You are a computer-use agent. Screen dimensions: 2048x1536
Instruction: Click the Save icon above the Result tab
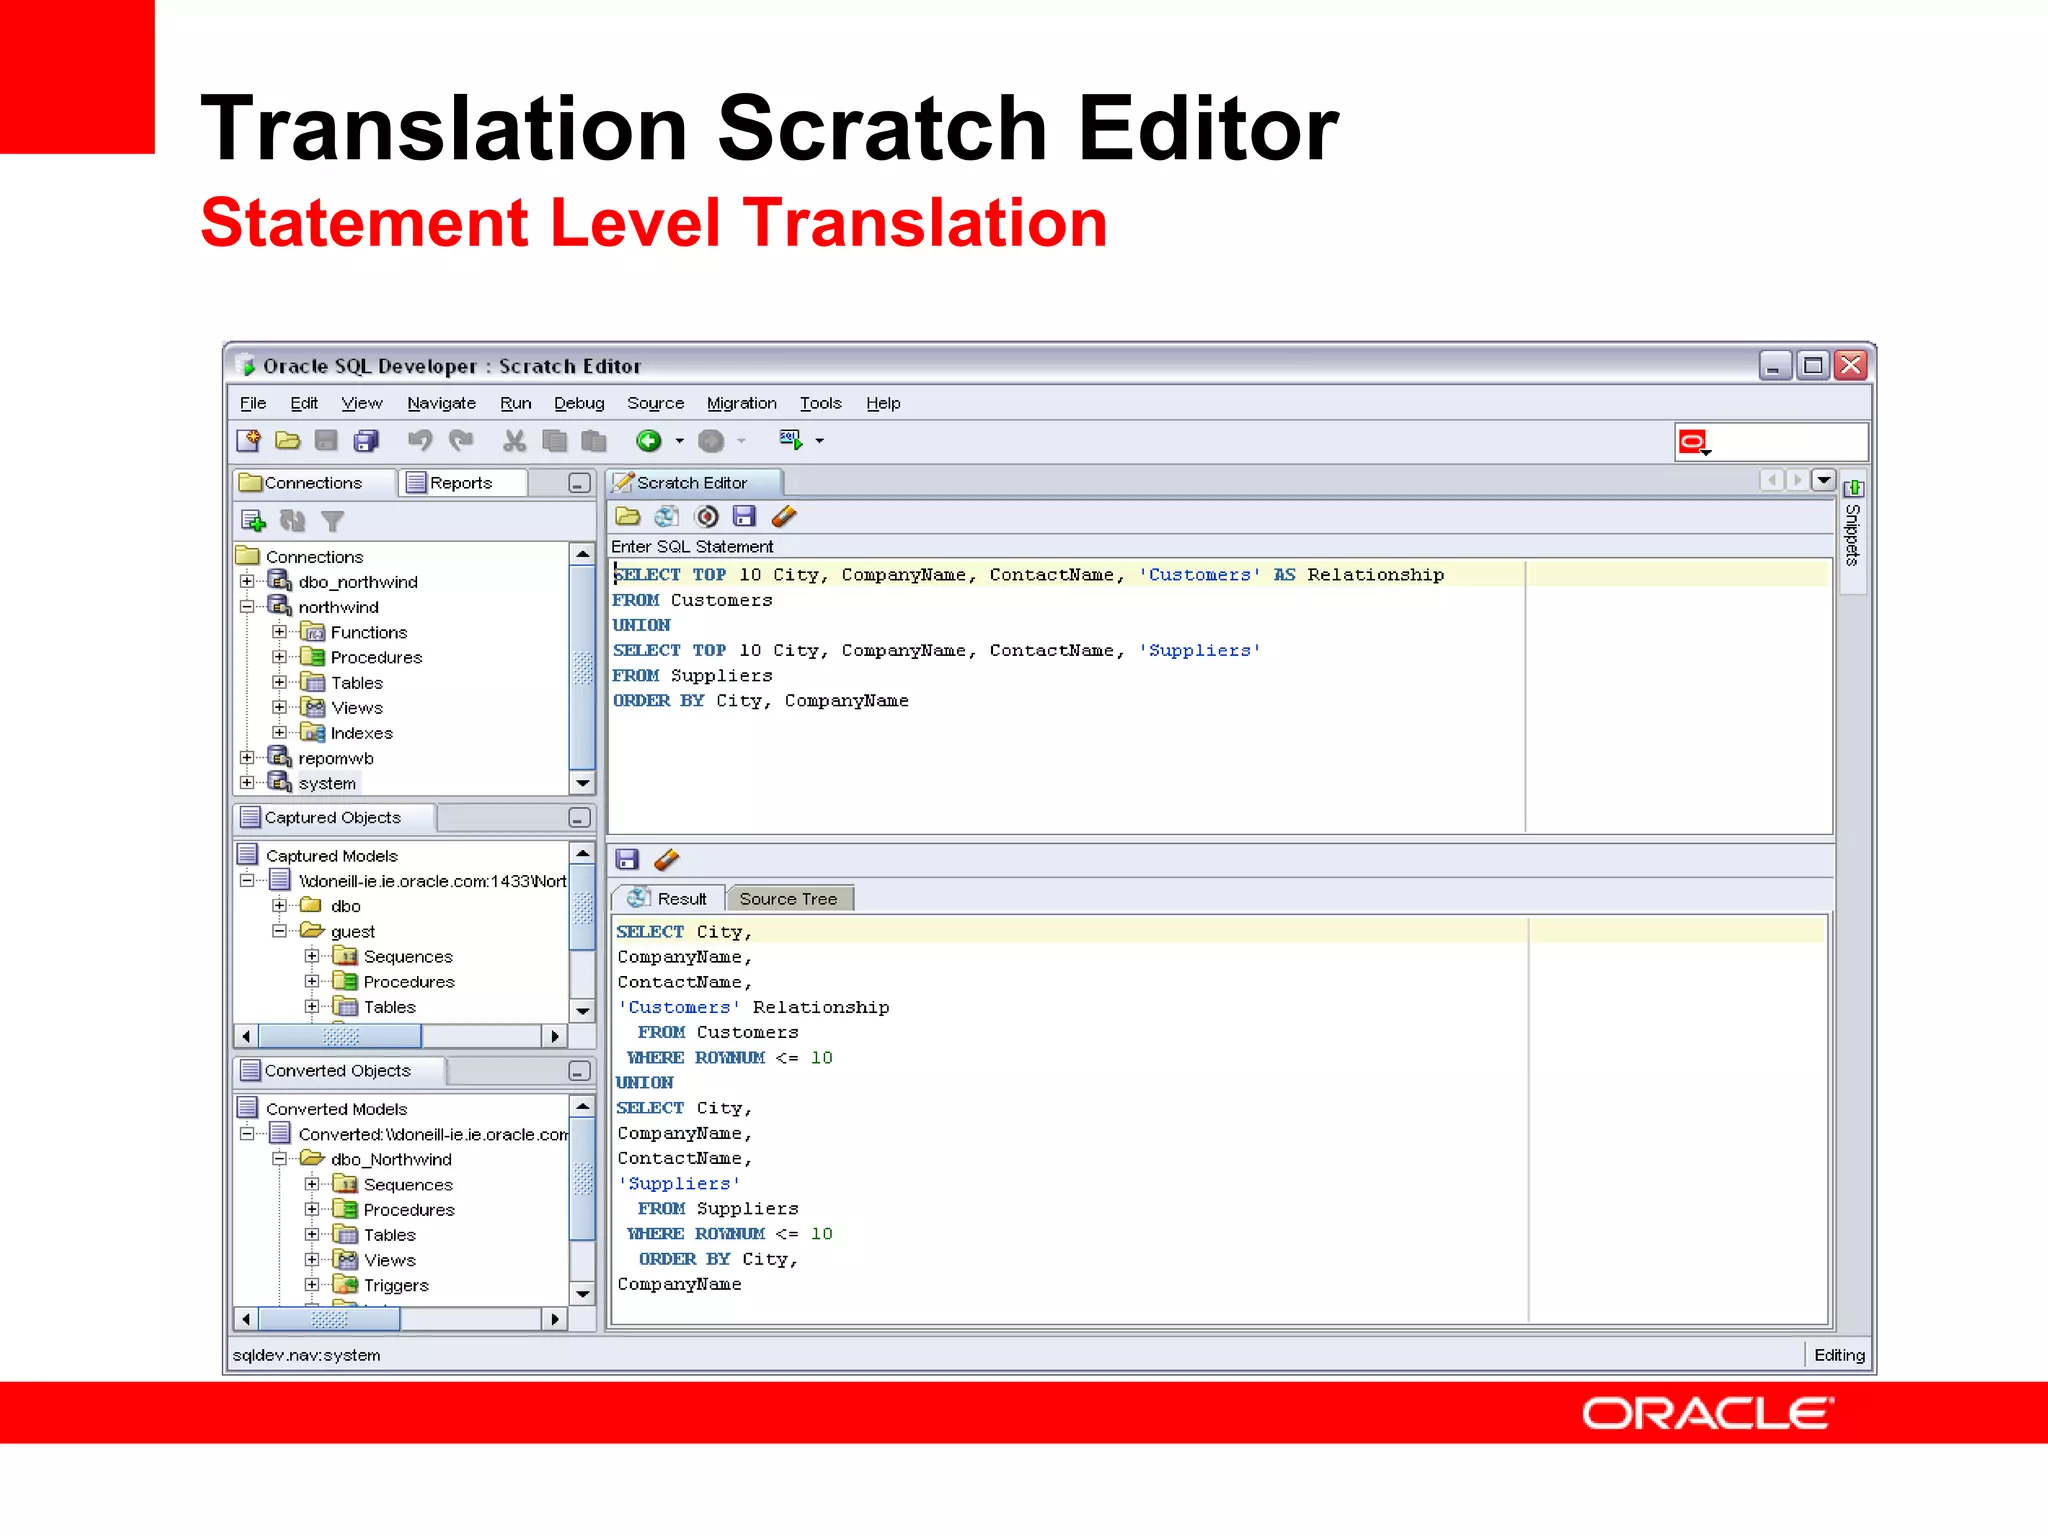click(x=628, y=859)
